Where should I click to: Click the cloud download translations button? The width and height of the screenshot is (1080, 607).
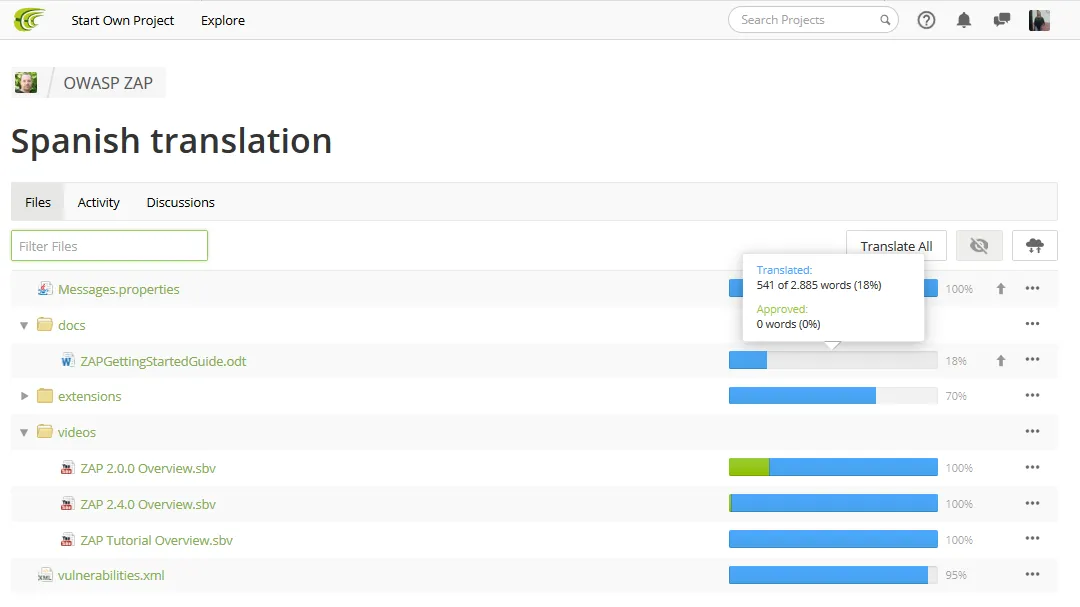(1035, 245)
